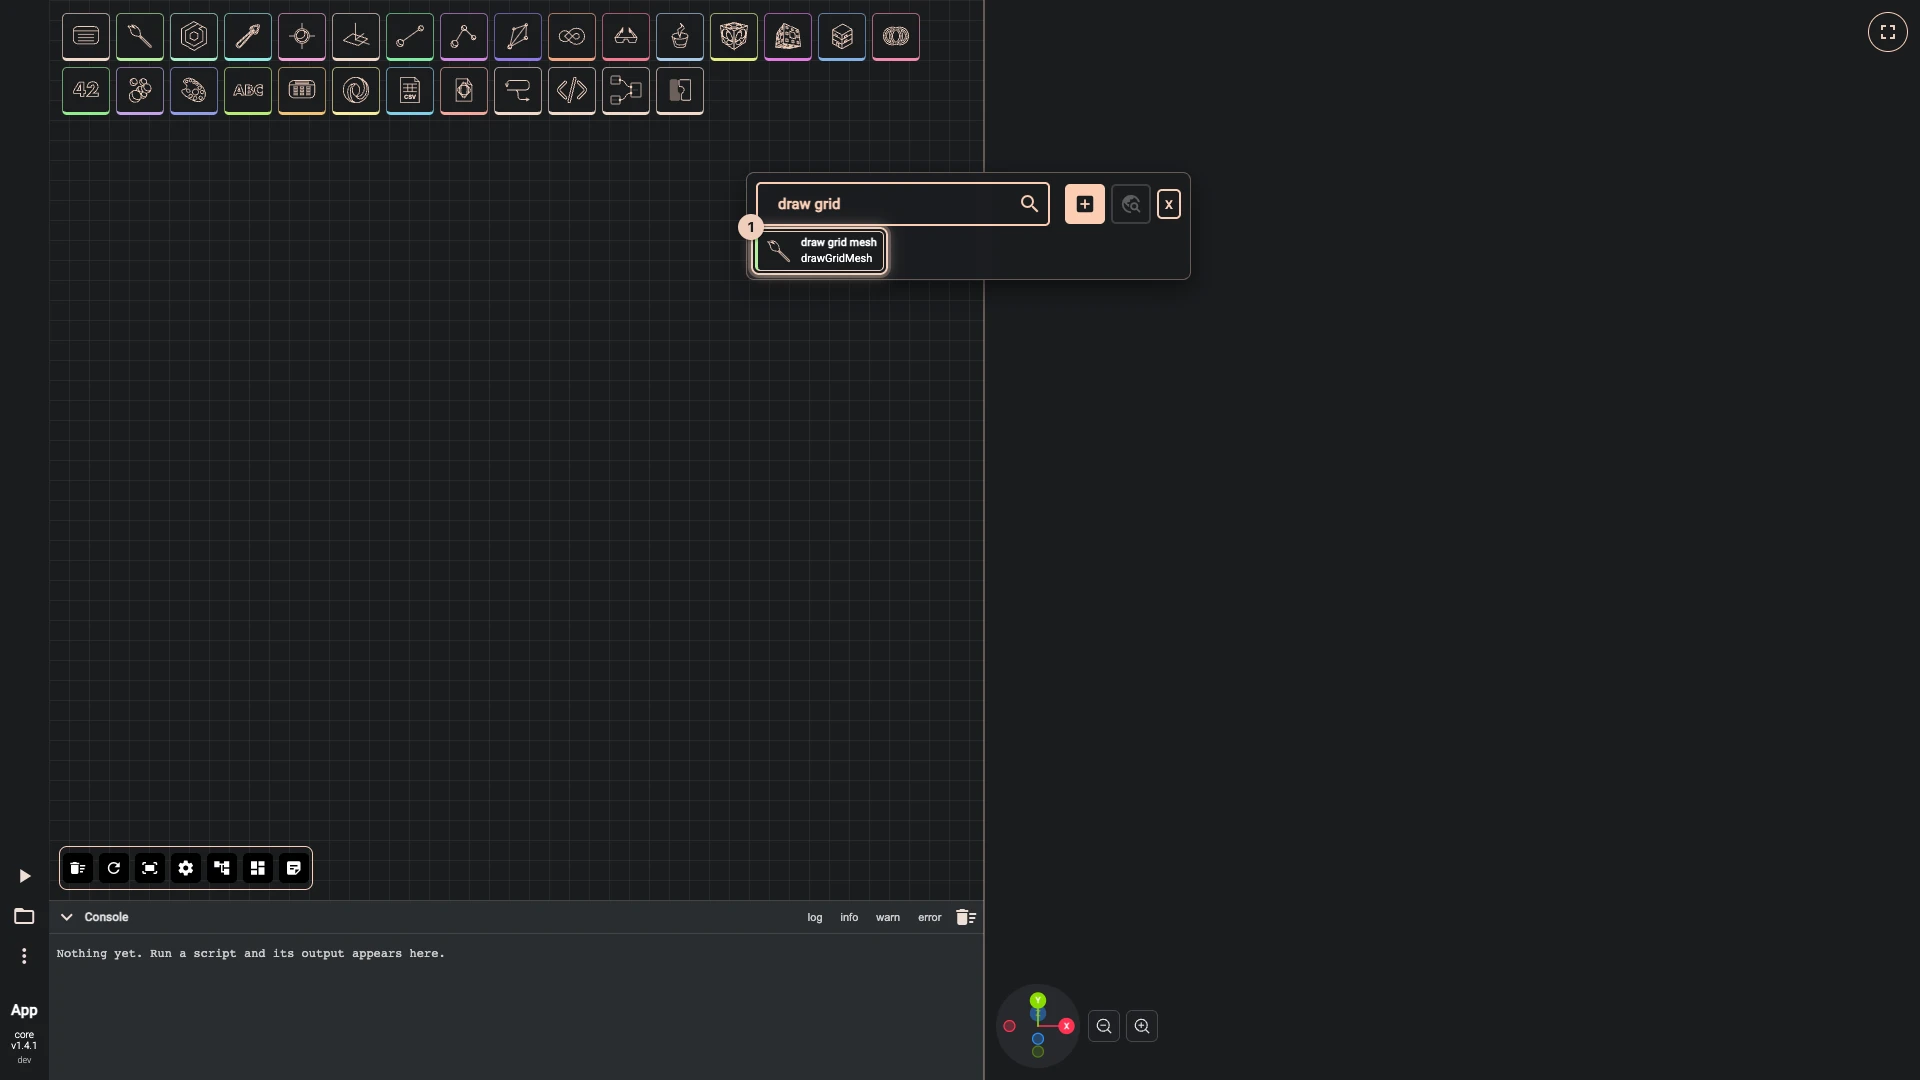Toggle fullscreen in the 3D viewer
The width and height of the screenshot is (1920, 1080).
coord(1888,32)
